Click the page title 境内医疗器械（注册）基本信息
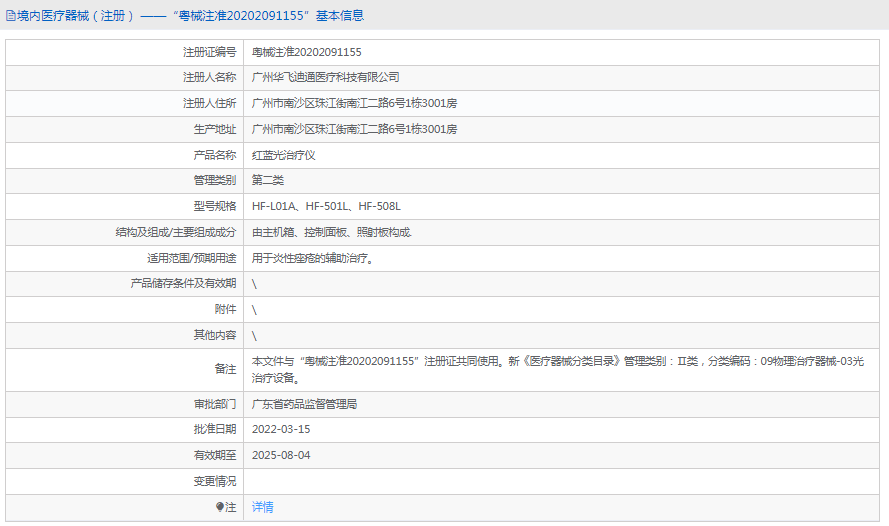 [190, 16]
